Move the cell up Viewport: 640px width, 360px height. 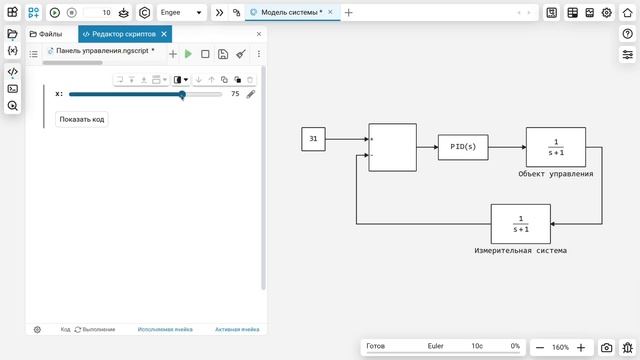pyautogui.click(x=211, y=80)
